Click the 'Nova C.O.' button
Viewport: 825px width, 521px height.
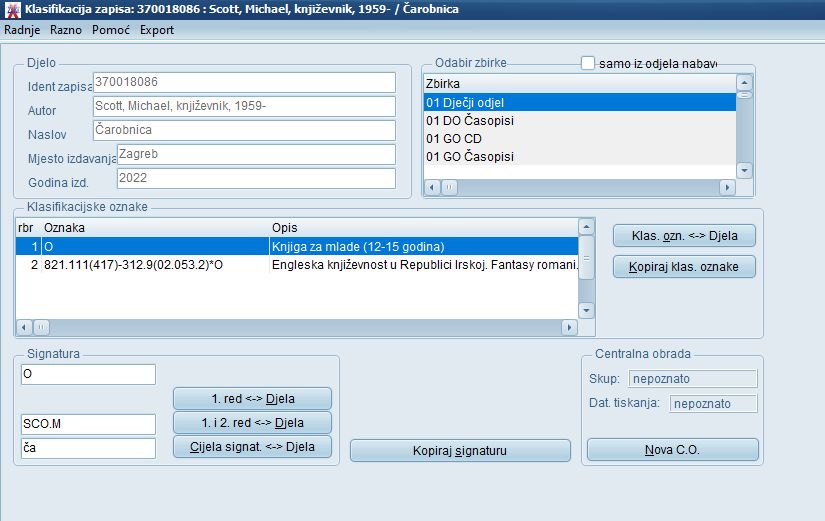[671, 450]
